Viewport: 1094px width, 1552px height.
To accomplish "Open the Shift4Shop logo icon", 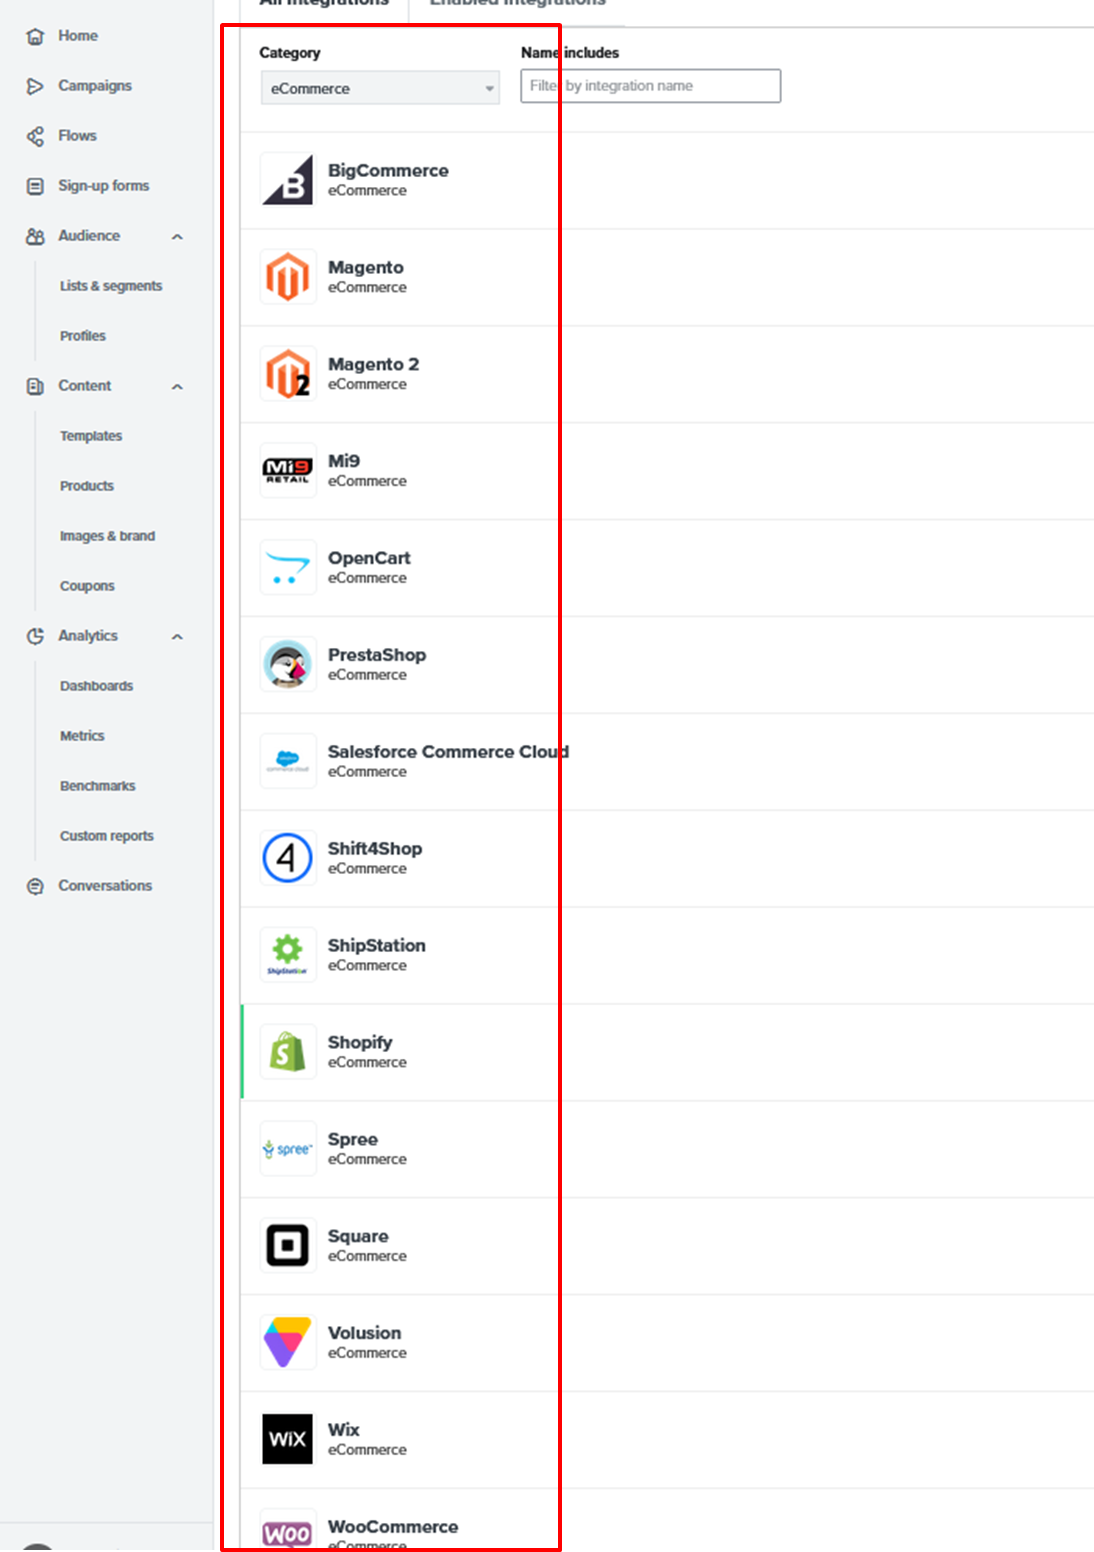I will coord(288,858).
